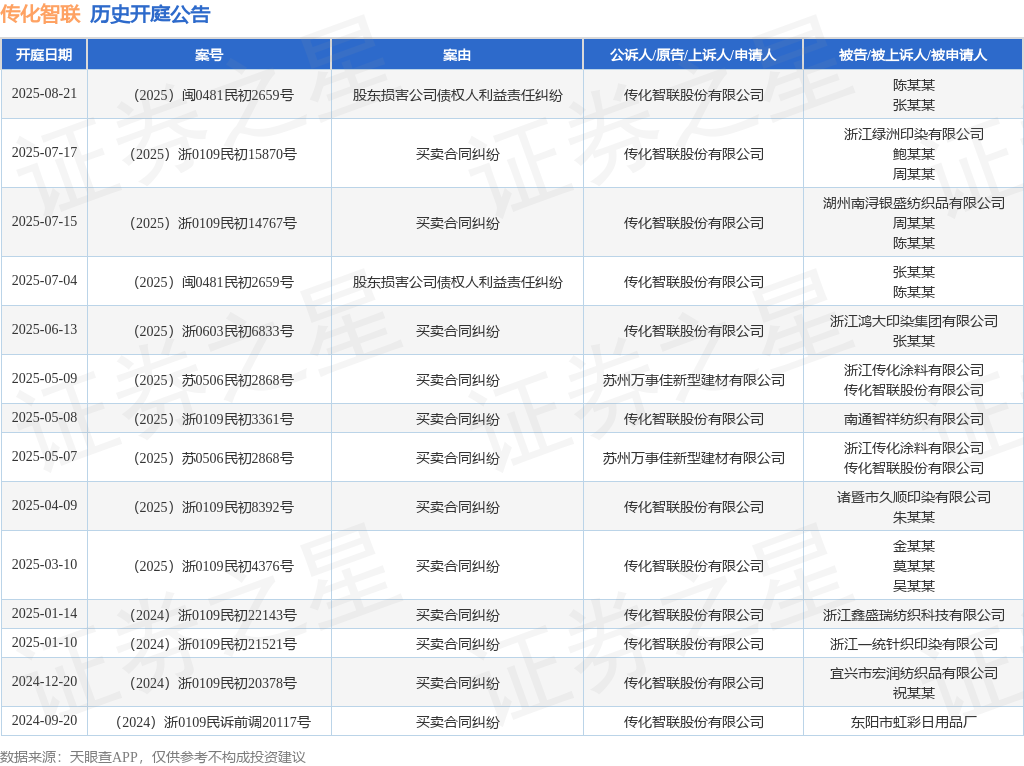Viewport: 1024px width, 766px height.
Task: Click 买卖合同纠纷 in the 2025-06-13 row
Action: [457, 331]
